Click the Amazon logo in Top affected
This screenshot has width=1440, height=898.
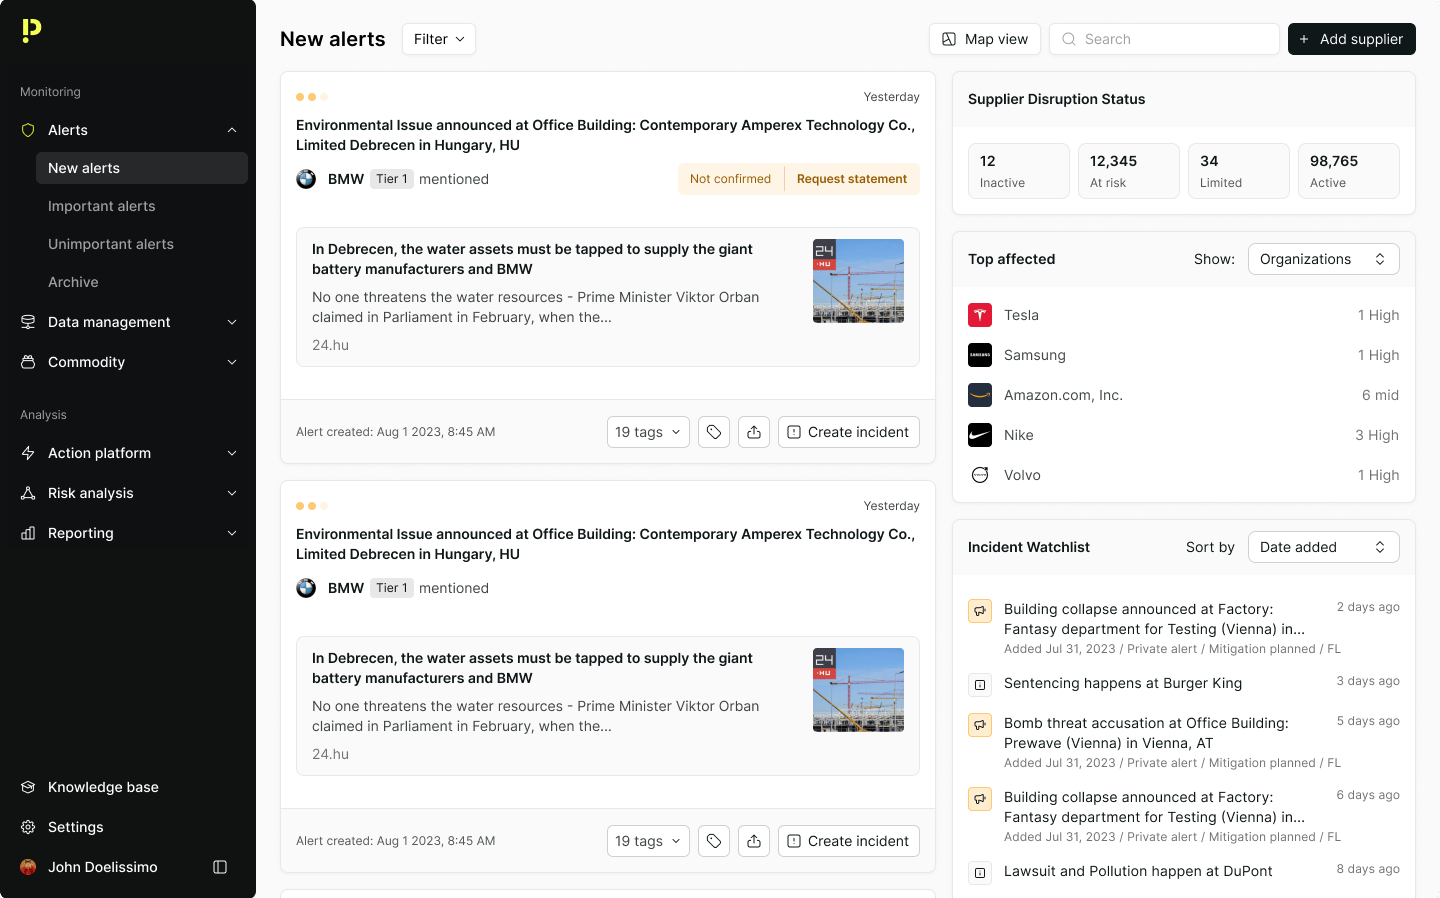(980, 395)
